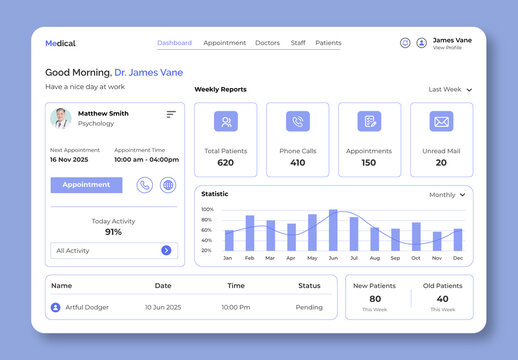518x360 pixels.
Task: Click the 16 Nov 2025 appointment date
Action: 69,160
